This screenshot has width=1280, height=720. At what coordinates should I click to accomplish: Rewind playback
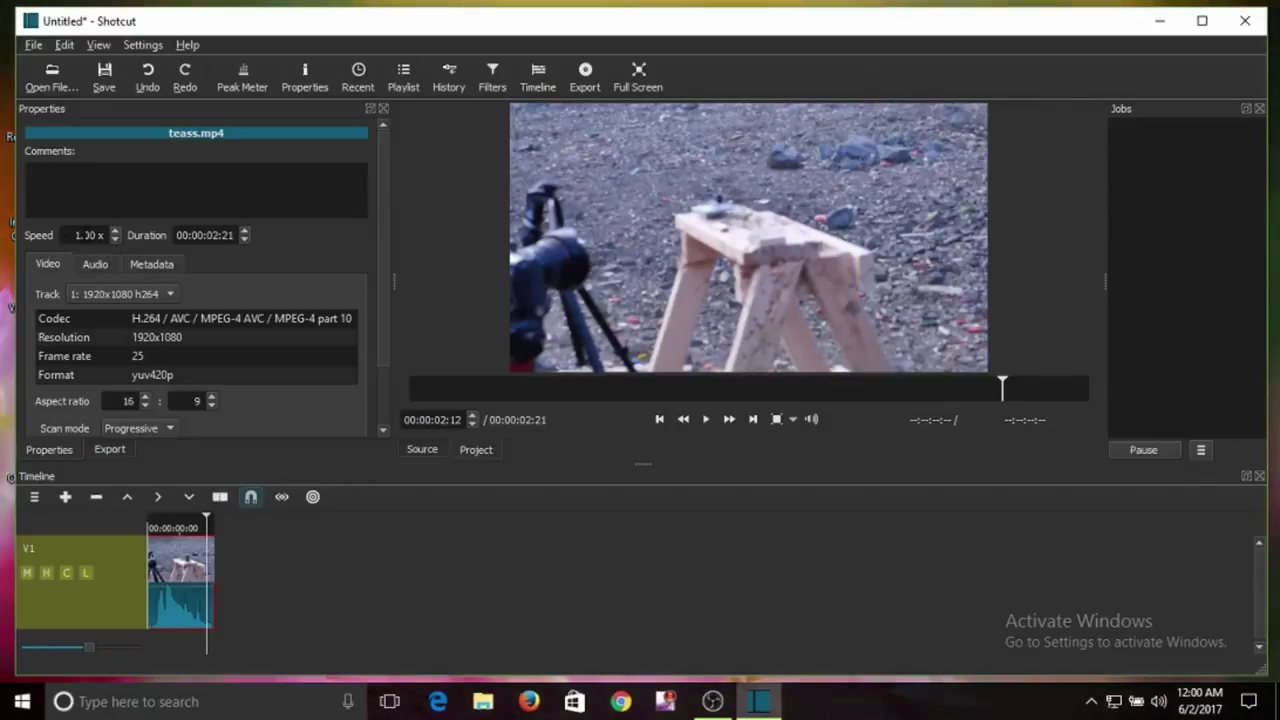point(683,419)
